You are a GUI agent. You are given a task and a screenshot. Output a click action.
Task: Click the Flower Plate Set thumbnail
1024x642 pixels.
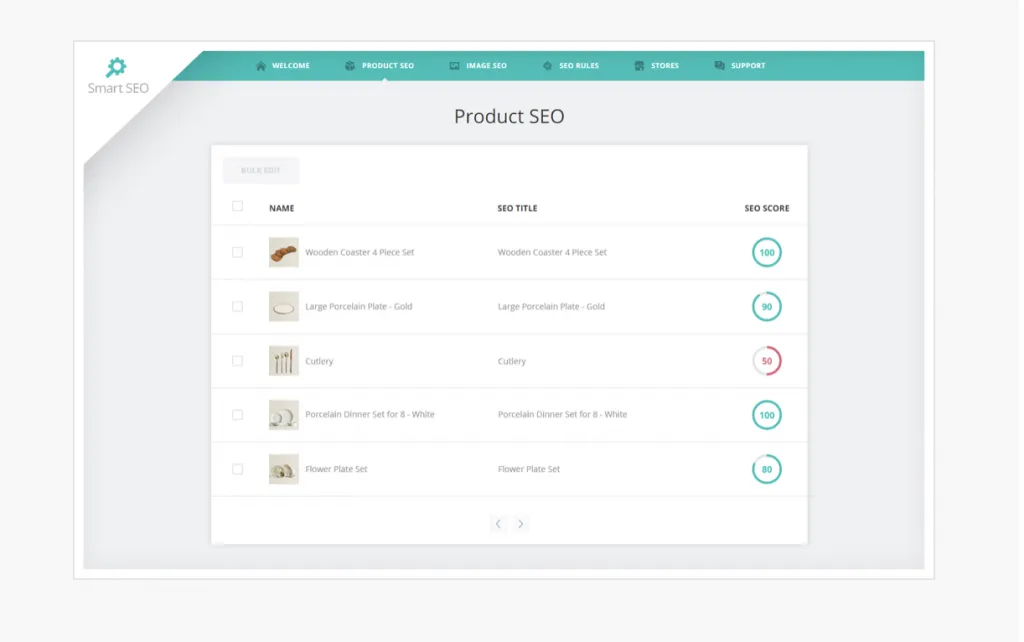(283, 469)
